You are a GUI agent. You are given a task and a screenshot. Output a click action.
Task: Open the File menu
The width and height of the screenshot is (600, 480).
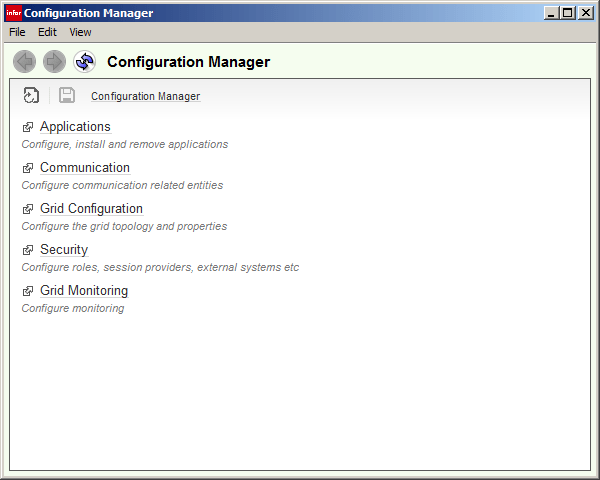pyautogui.click(x=17, y=32)
